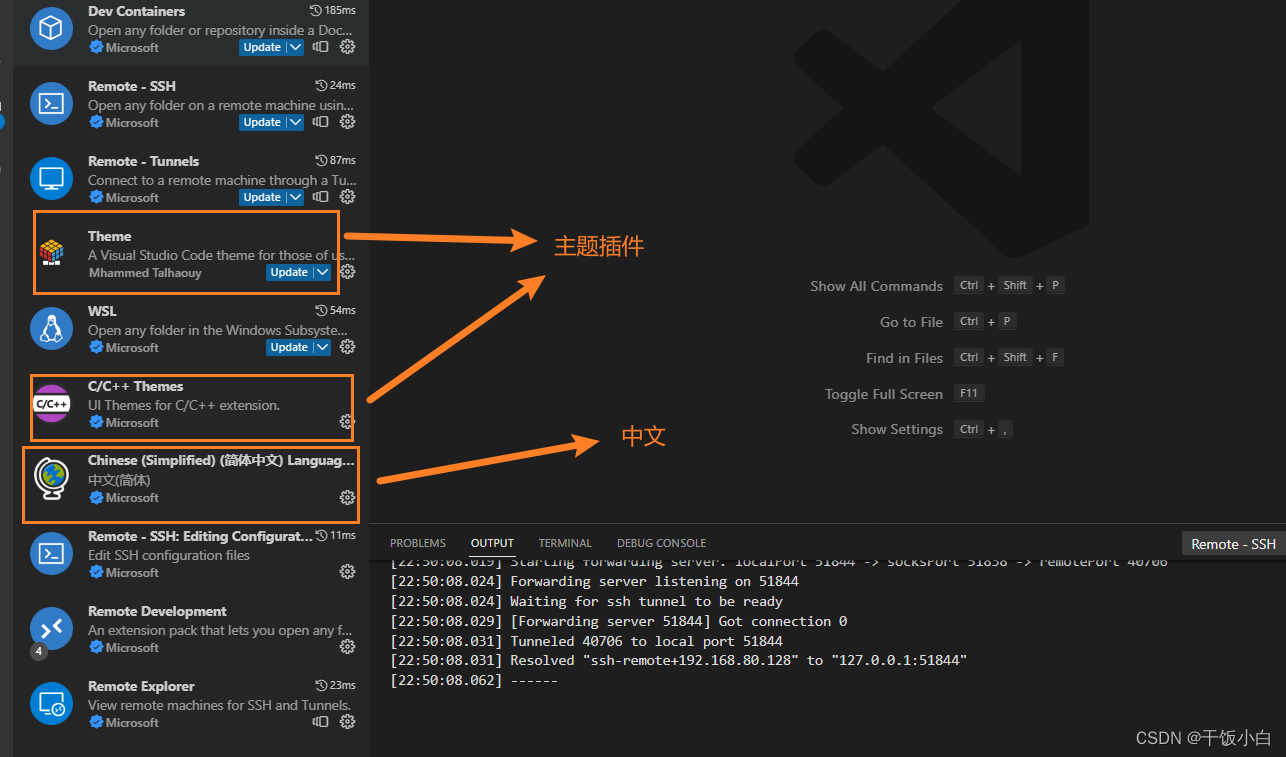Open the Remote - Tunnels manage gear
The image size is (1286, 757).
click(x=347, y=197)
